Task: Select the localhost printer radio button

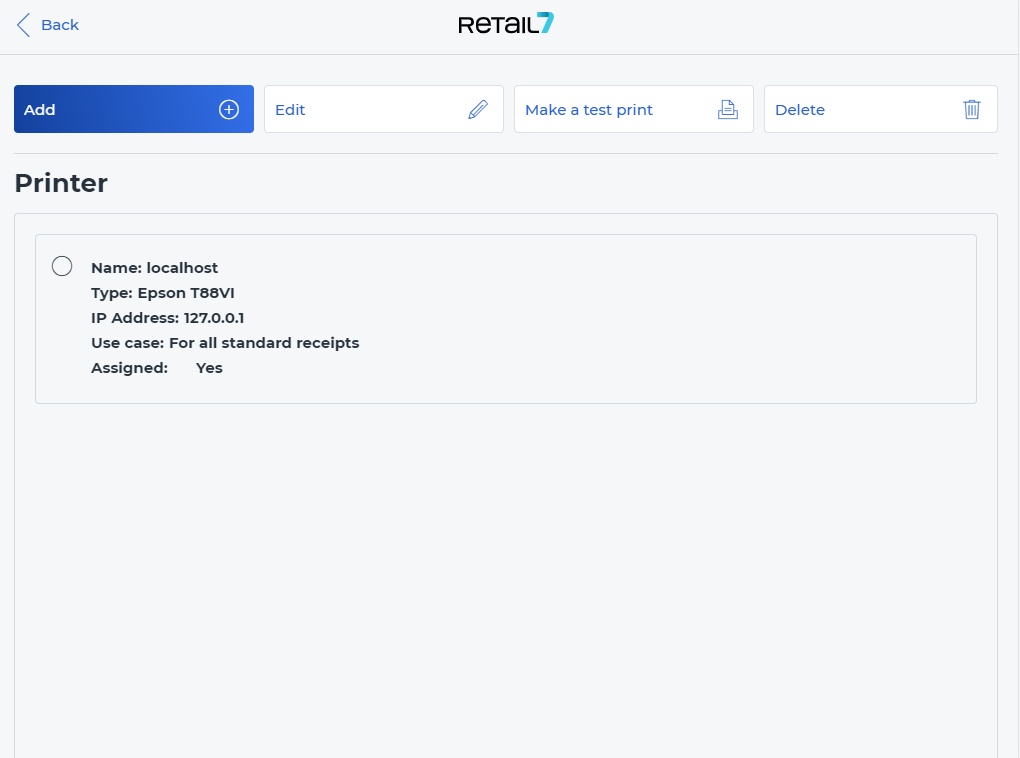Action: 62,266
